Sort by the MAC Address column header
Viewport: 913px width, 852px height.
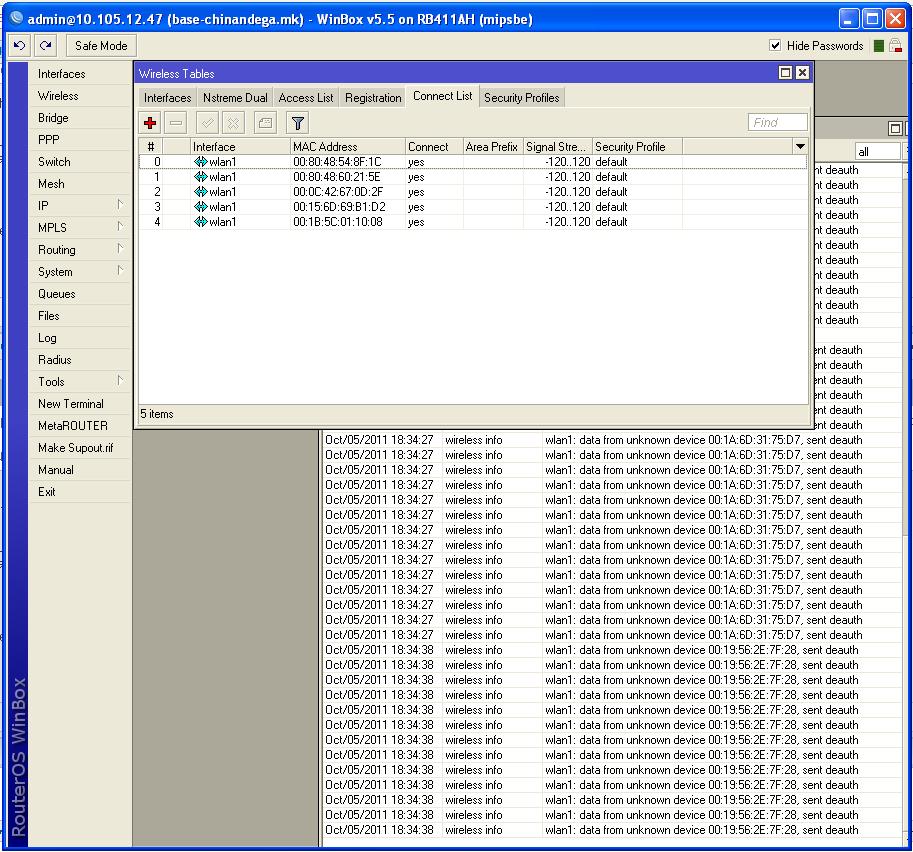(348, 147)
